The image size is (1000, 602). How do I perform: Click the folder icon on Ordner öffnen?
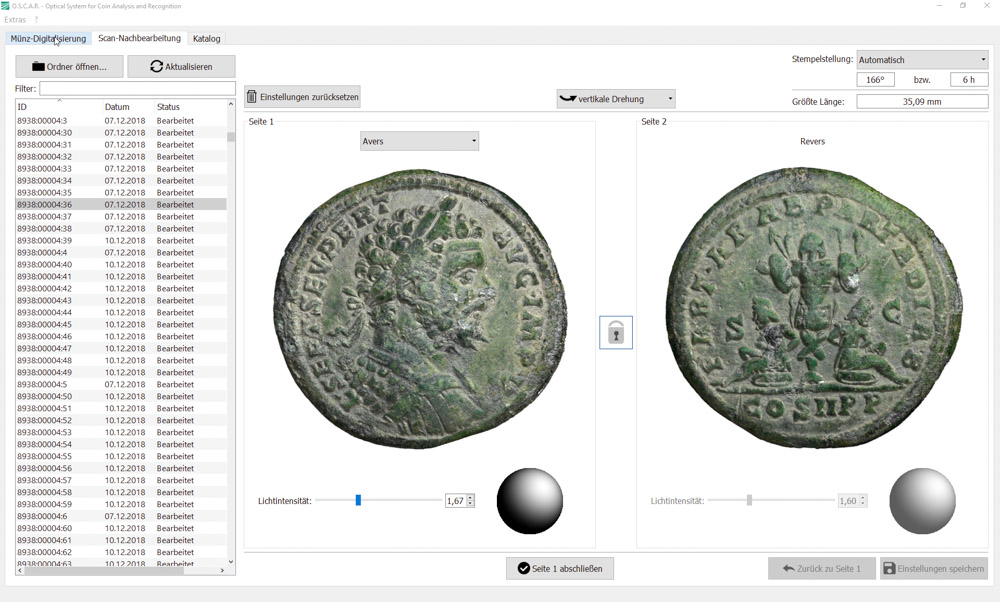pos(39,67)
